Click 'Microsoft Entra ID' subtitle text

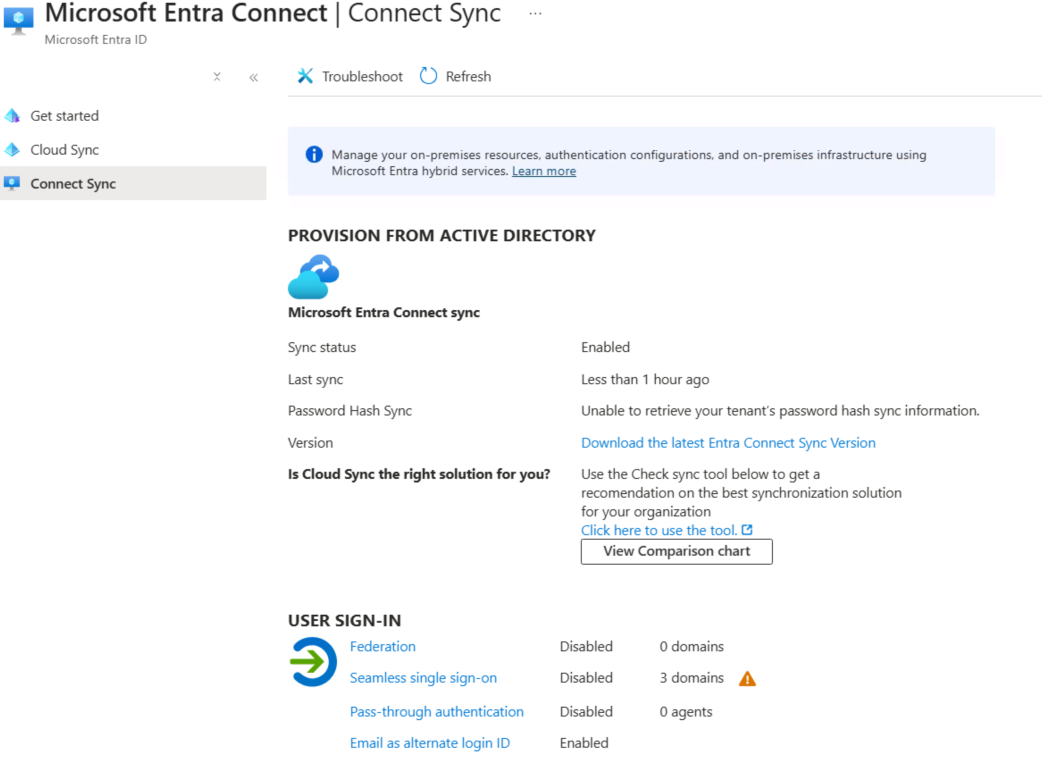[96, 40]
